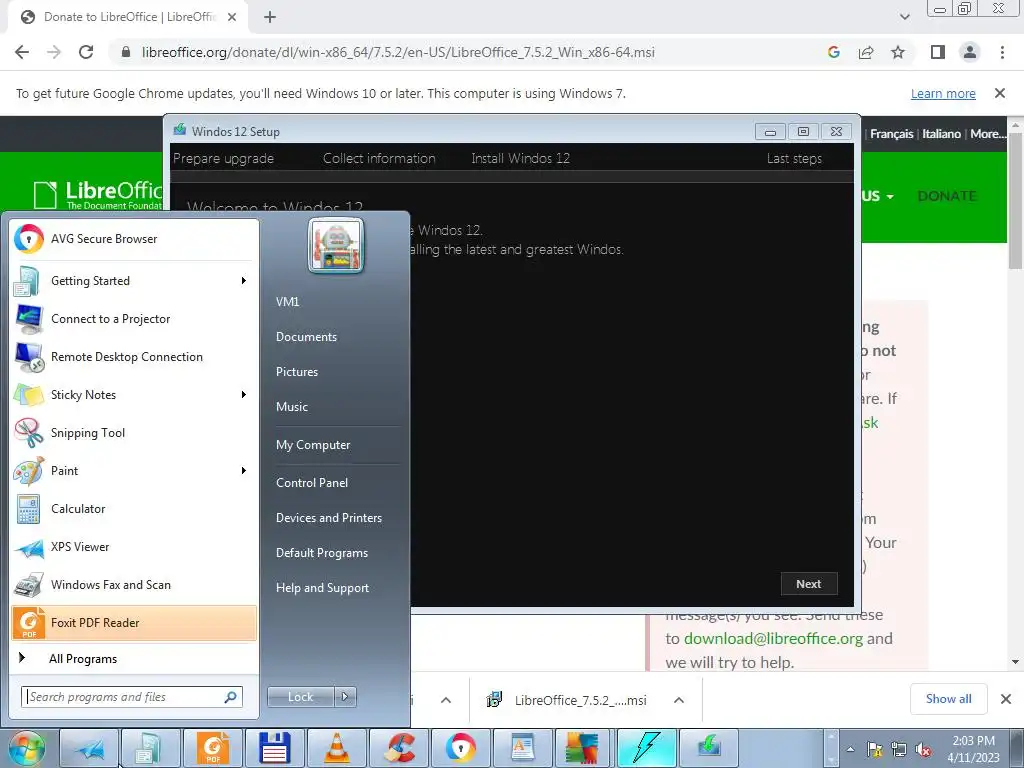Image resolution: width=1024 pixels, height=768 pixels.
Task: Open Devices and Printers
Action: tap(329, 518)
